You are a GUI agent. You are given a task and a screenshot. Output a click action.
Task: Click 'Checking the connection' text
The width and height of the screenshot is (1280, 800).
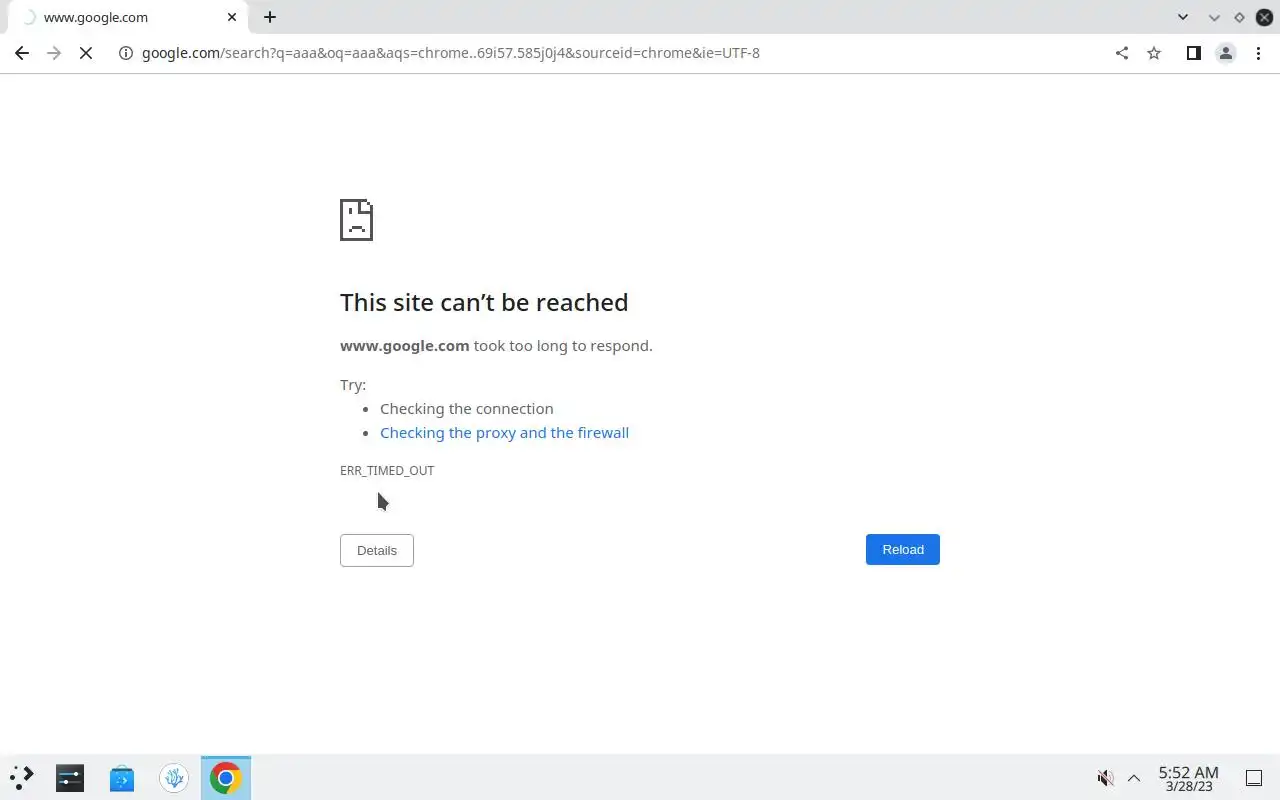click(x=466, y=409)
